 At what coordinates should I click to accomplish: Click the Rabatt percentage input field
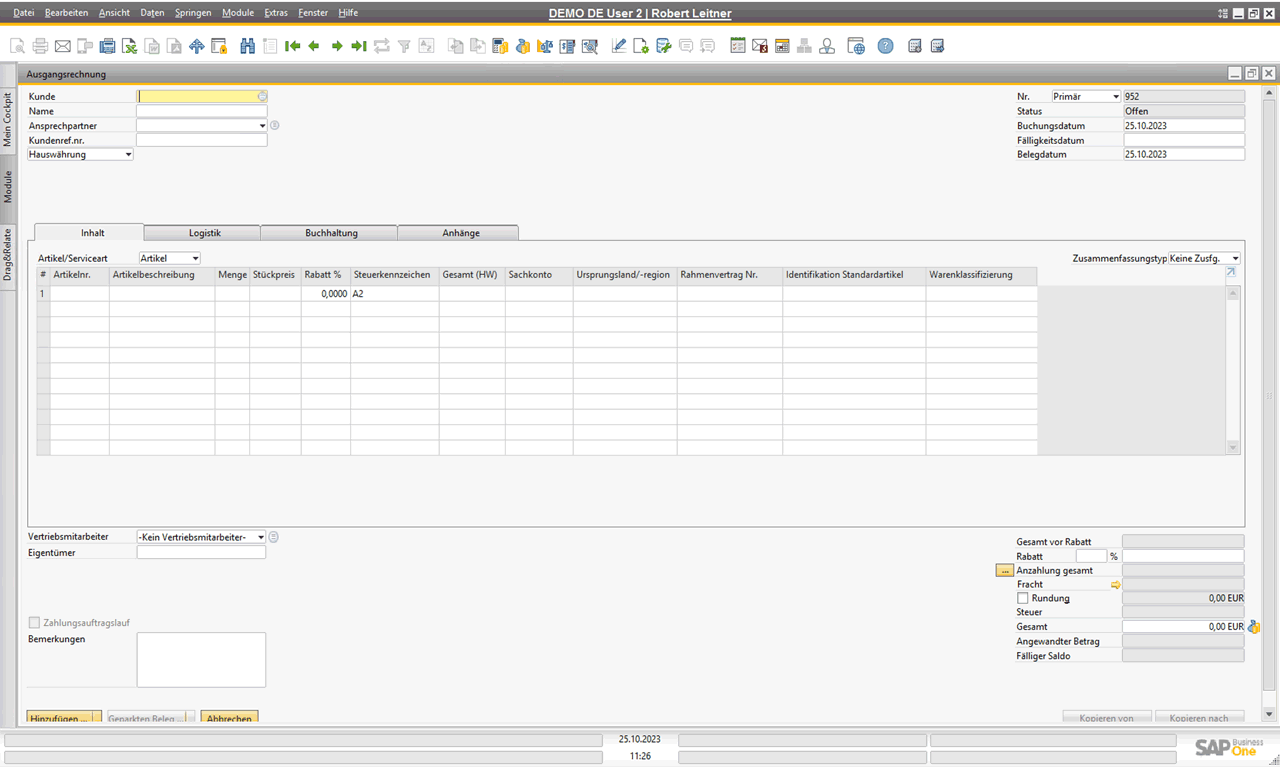pos(1091,556)
